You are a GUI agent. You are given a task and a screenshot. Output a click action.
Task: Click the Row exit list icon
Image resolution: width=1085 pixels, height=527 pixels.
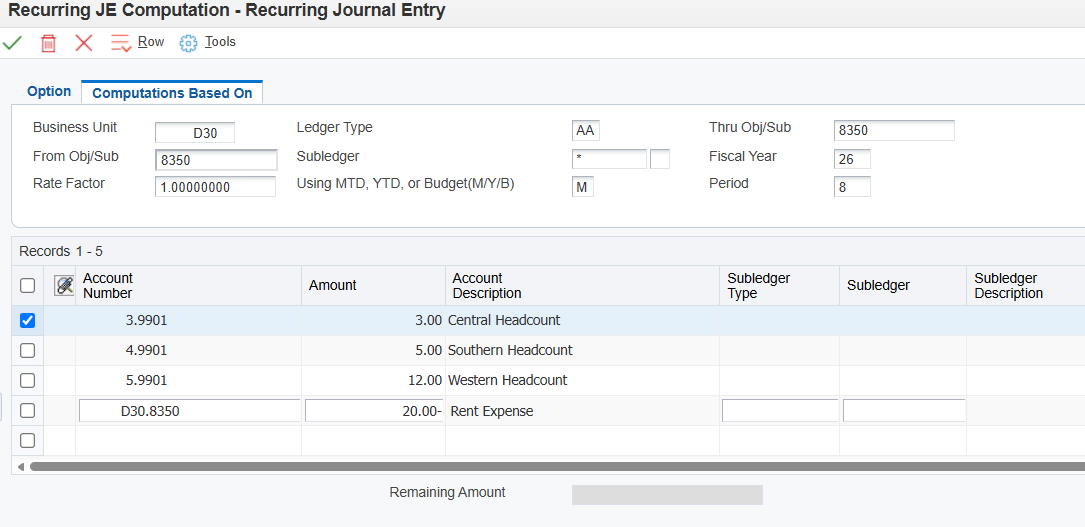click(121, 43)
